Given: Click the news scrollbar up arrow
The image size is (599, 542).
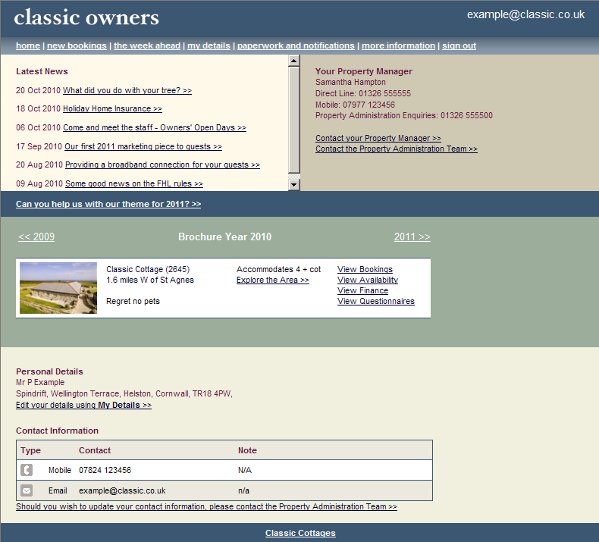Looking at the screenshot, I should point(294,61).
